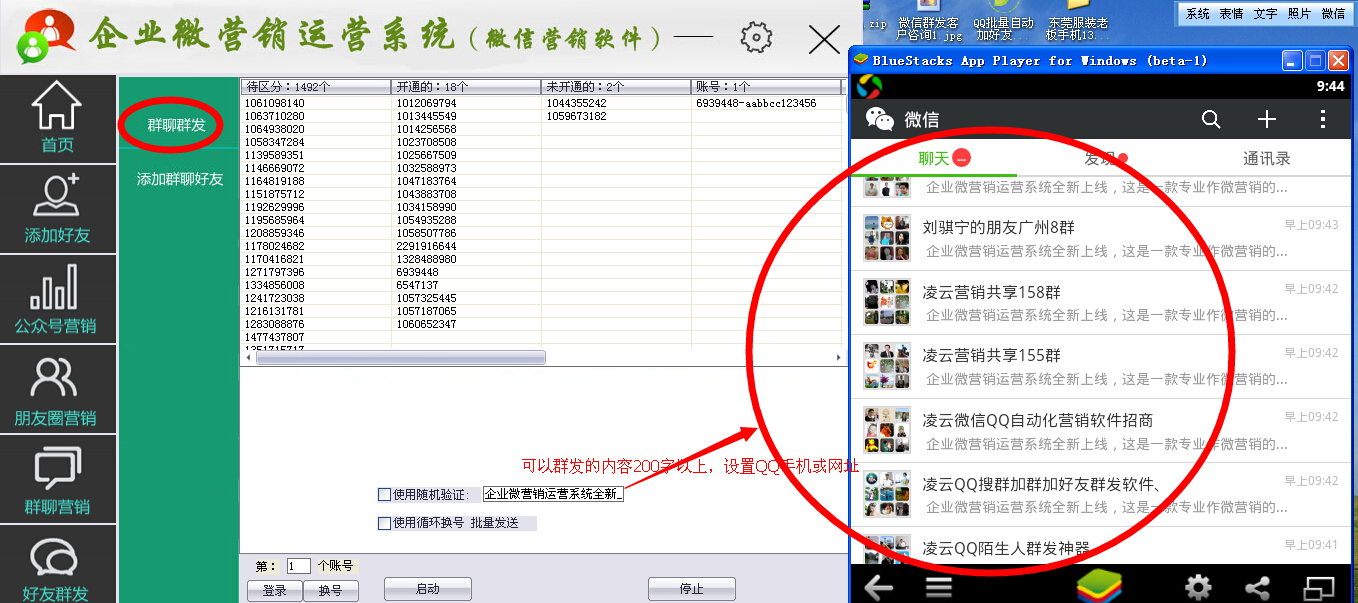Switch to WeChat 发现 tab
Screen dimensions: 1358x603
pyautogui.click(x=1100, y=159)
